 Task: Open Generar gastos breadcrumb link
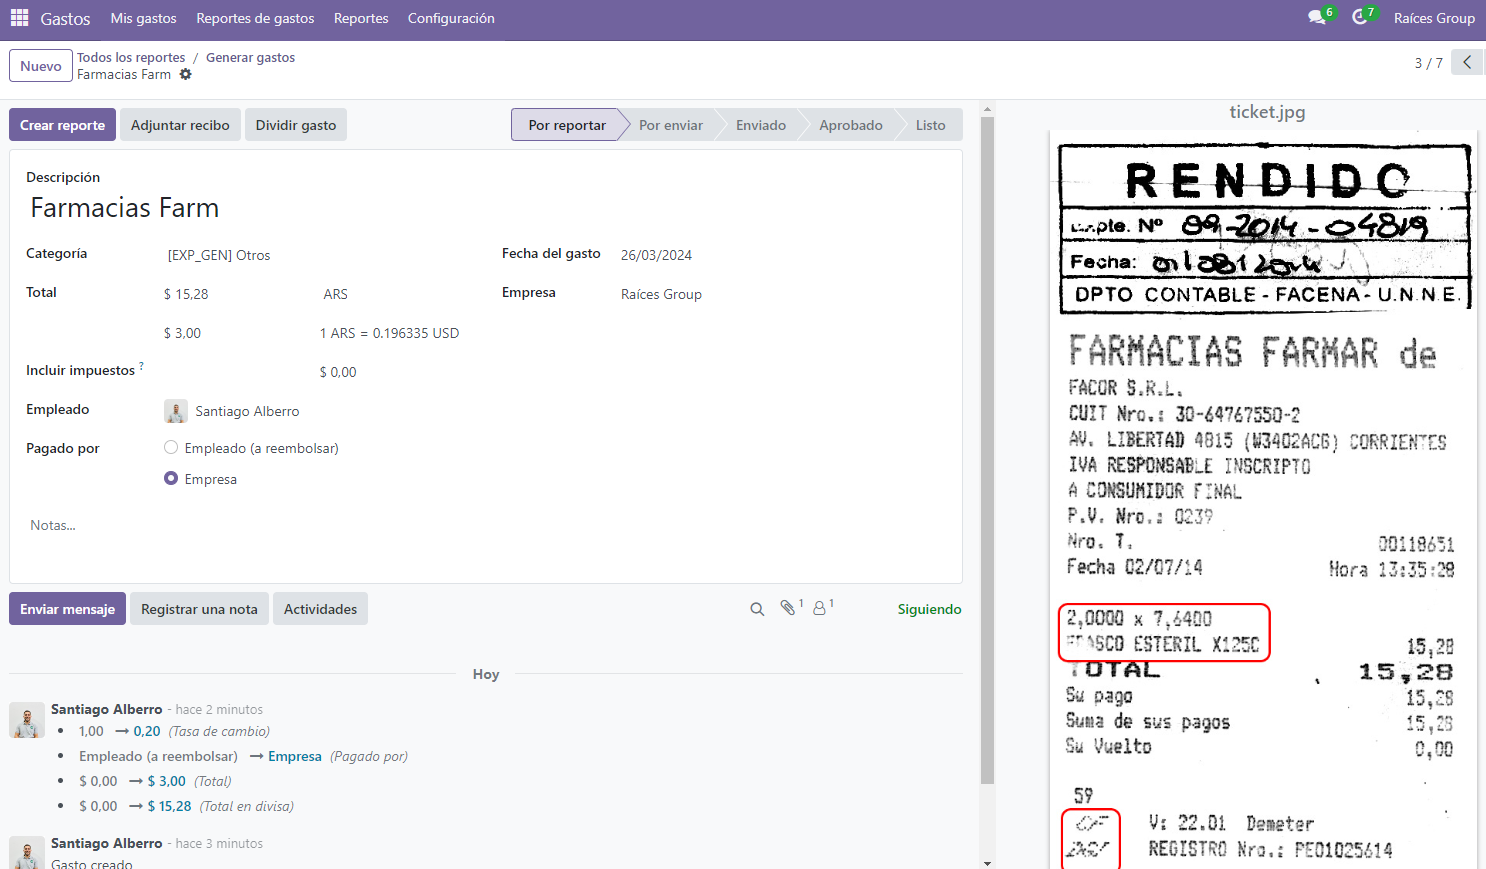pyautogui.click(x=250, y=57)
